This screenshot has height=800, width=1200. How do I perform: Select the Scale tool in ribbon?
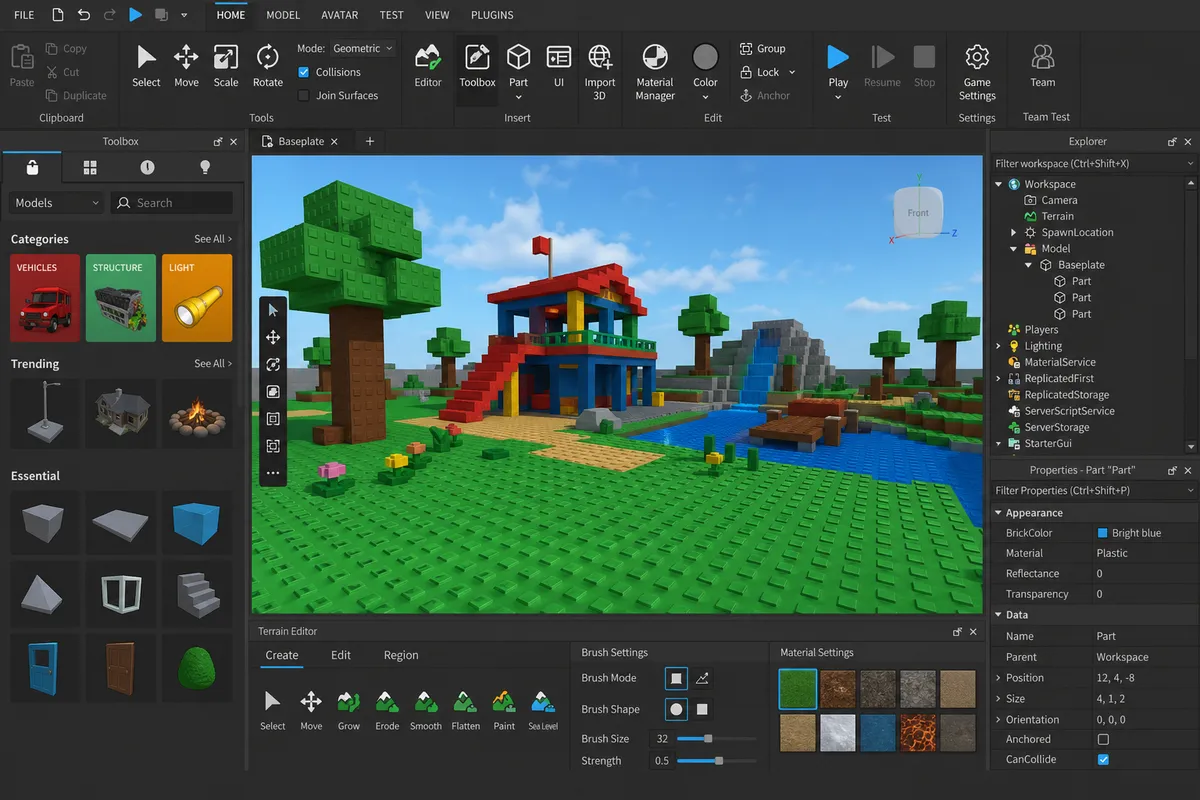coord(226,66)
